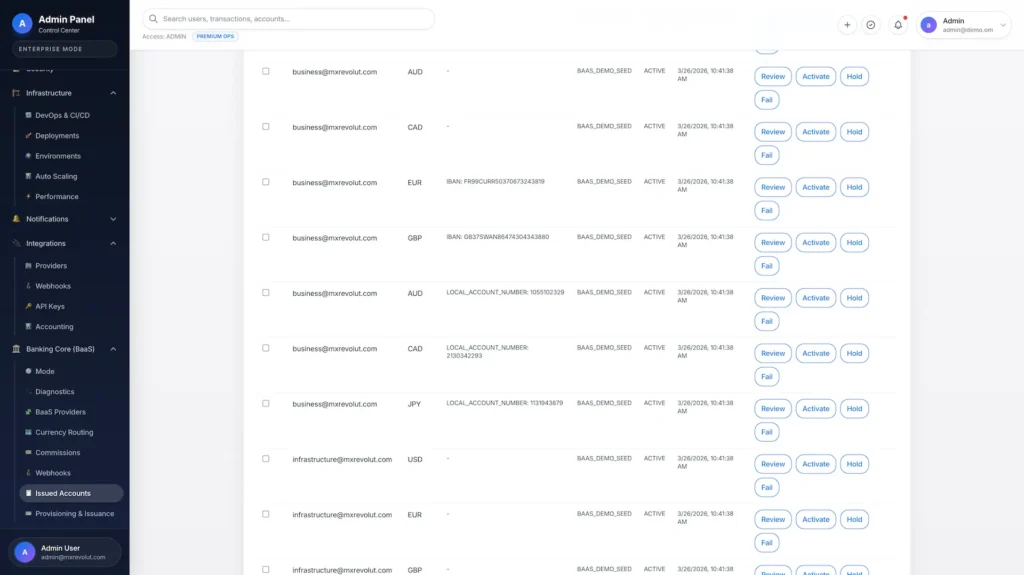Collapse the Banking Core (BaaS) chevron

113,349
